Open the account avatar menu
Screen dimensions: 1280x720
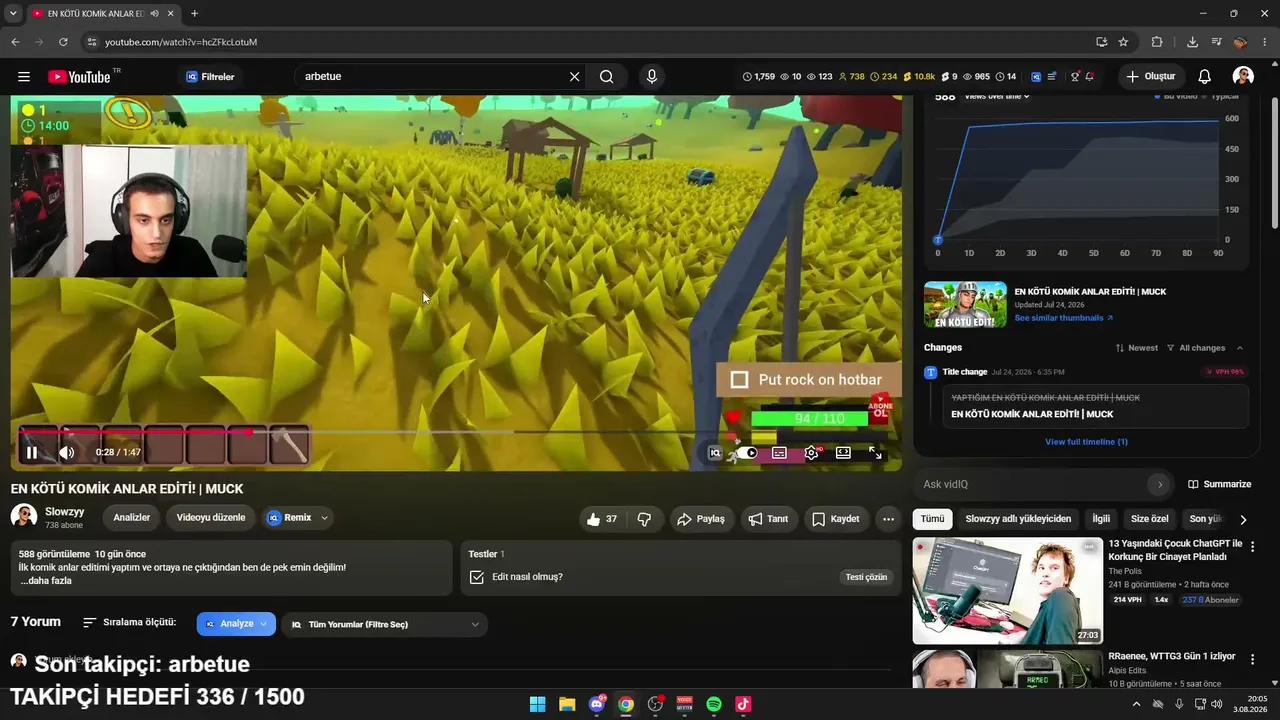pyautogui.click(x=1243, y=77)
